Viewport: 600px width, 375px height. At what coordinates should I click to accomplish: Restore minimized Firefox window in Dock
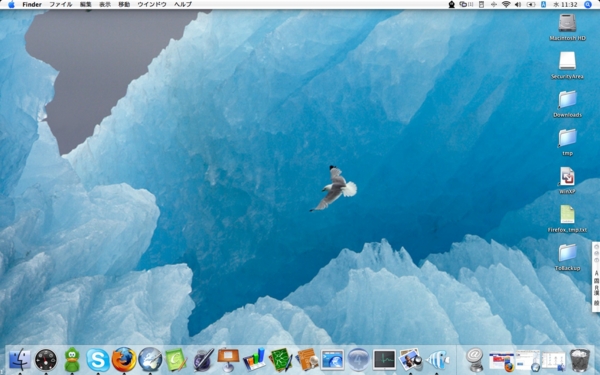pyautogui.click(x=502, y=362)
